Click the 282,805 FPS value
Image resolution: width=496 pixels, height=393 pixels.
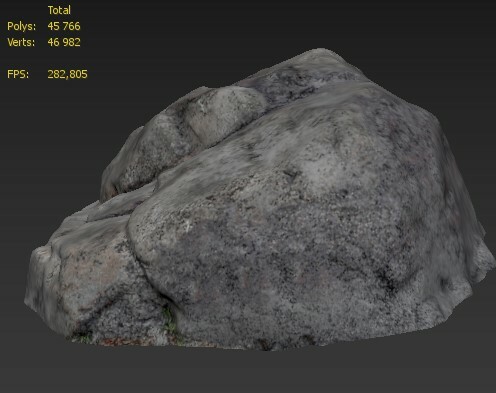[67, 74]
